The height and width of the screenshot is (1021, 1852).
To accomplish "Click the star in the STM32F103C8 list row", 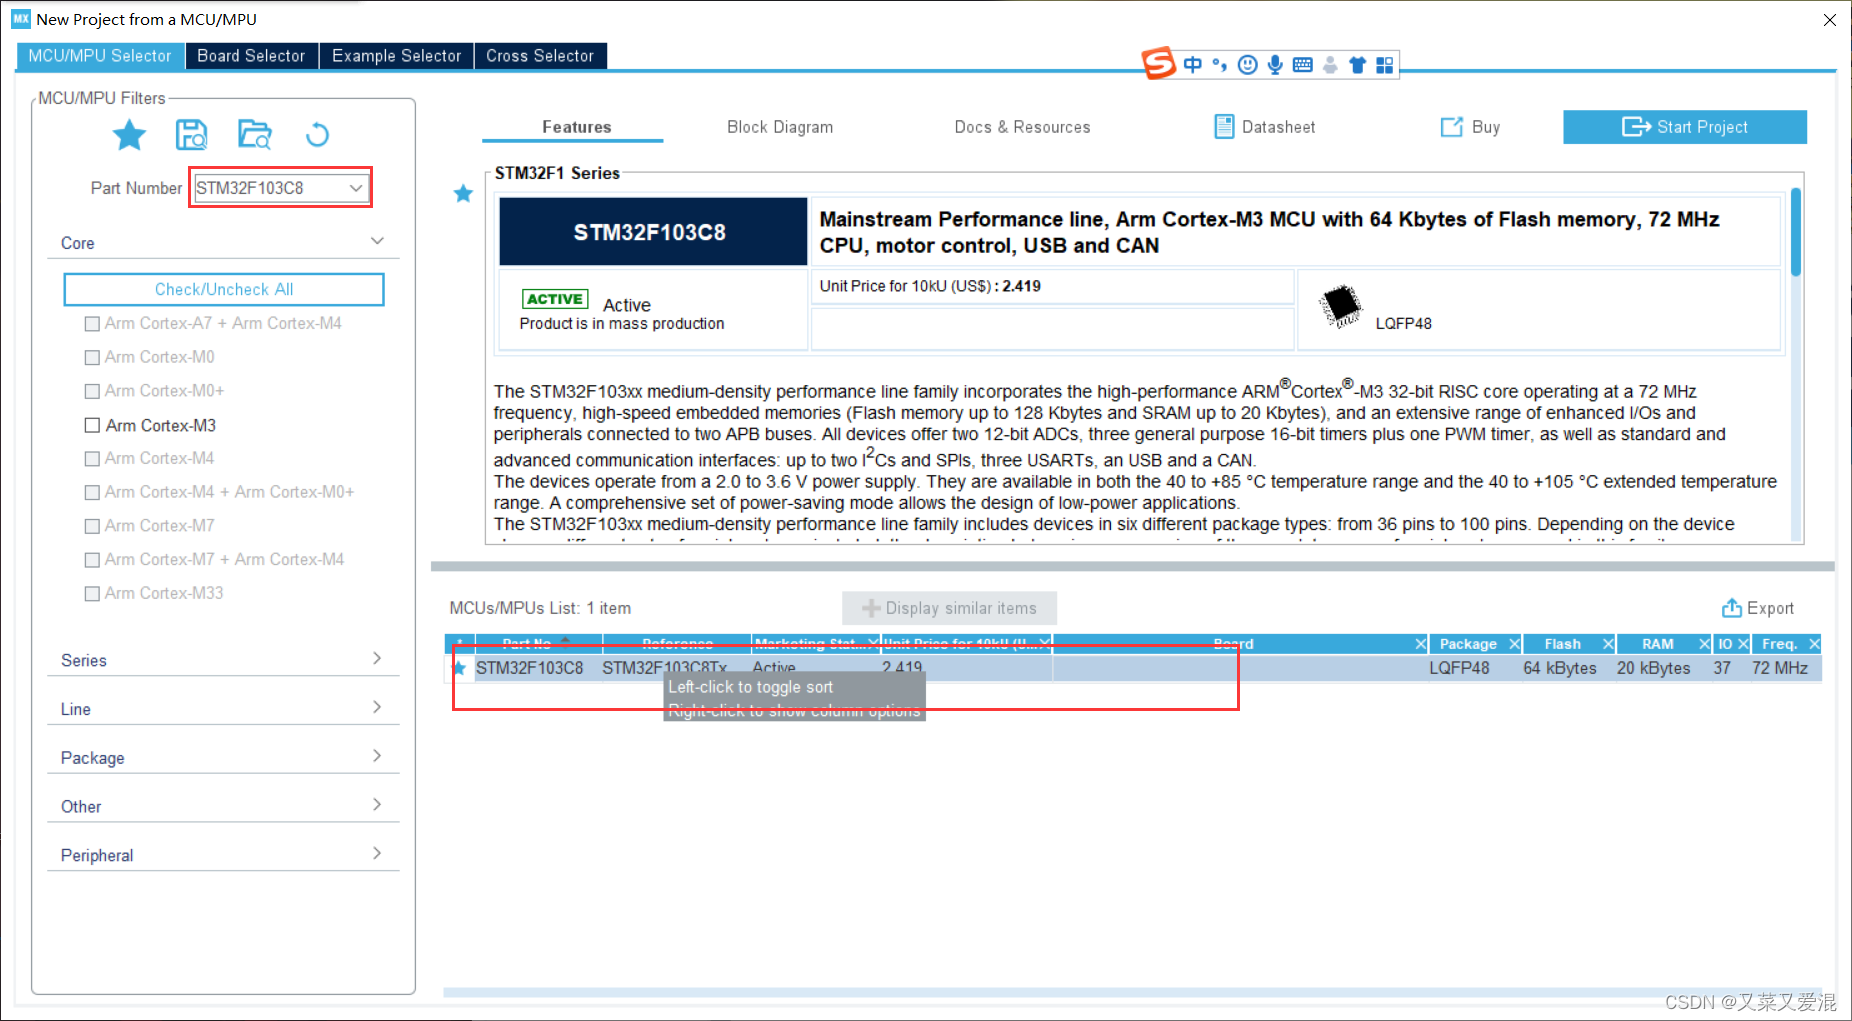I will pos(459,668).
